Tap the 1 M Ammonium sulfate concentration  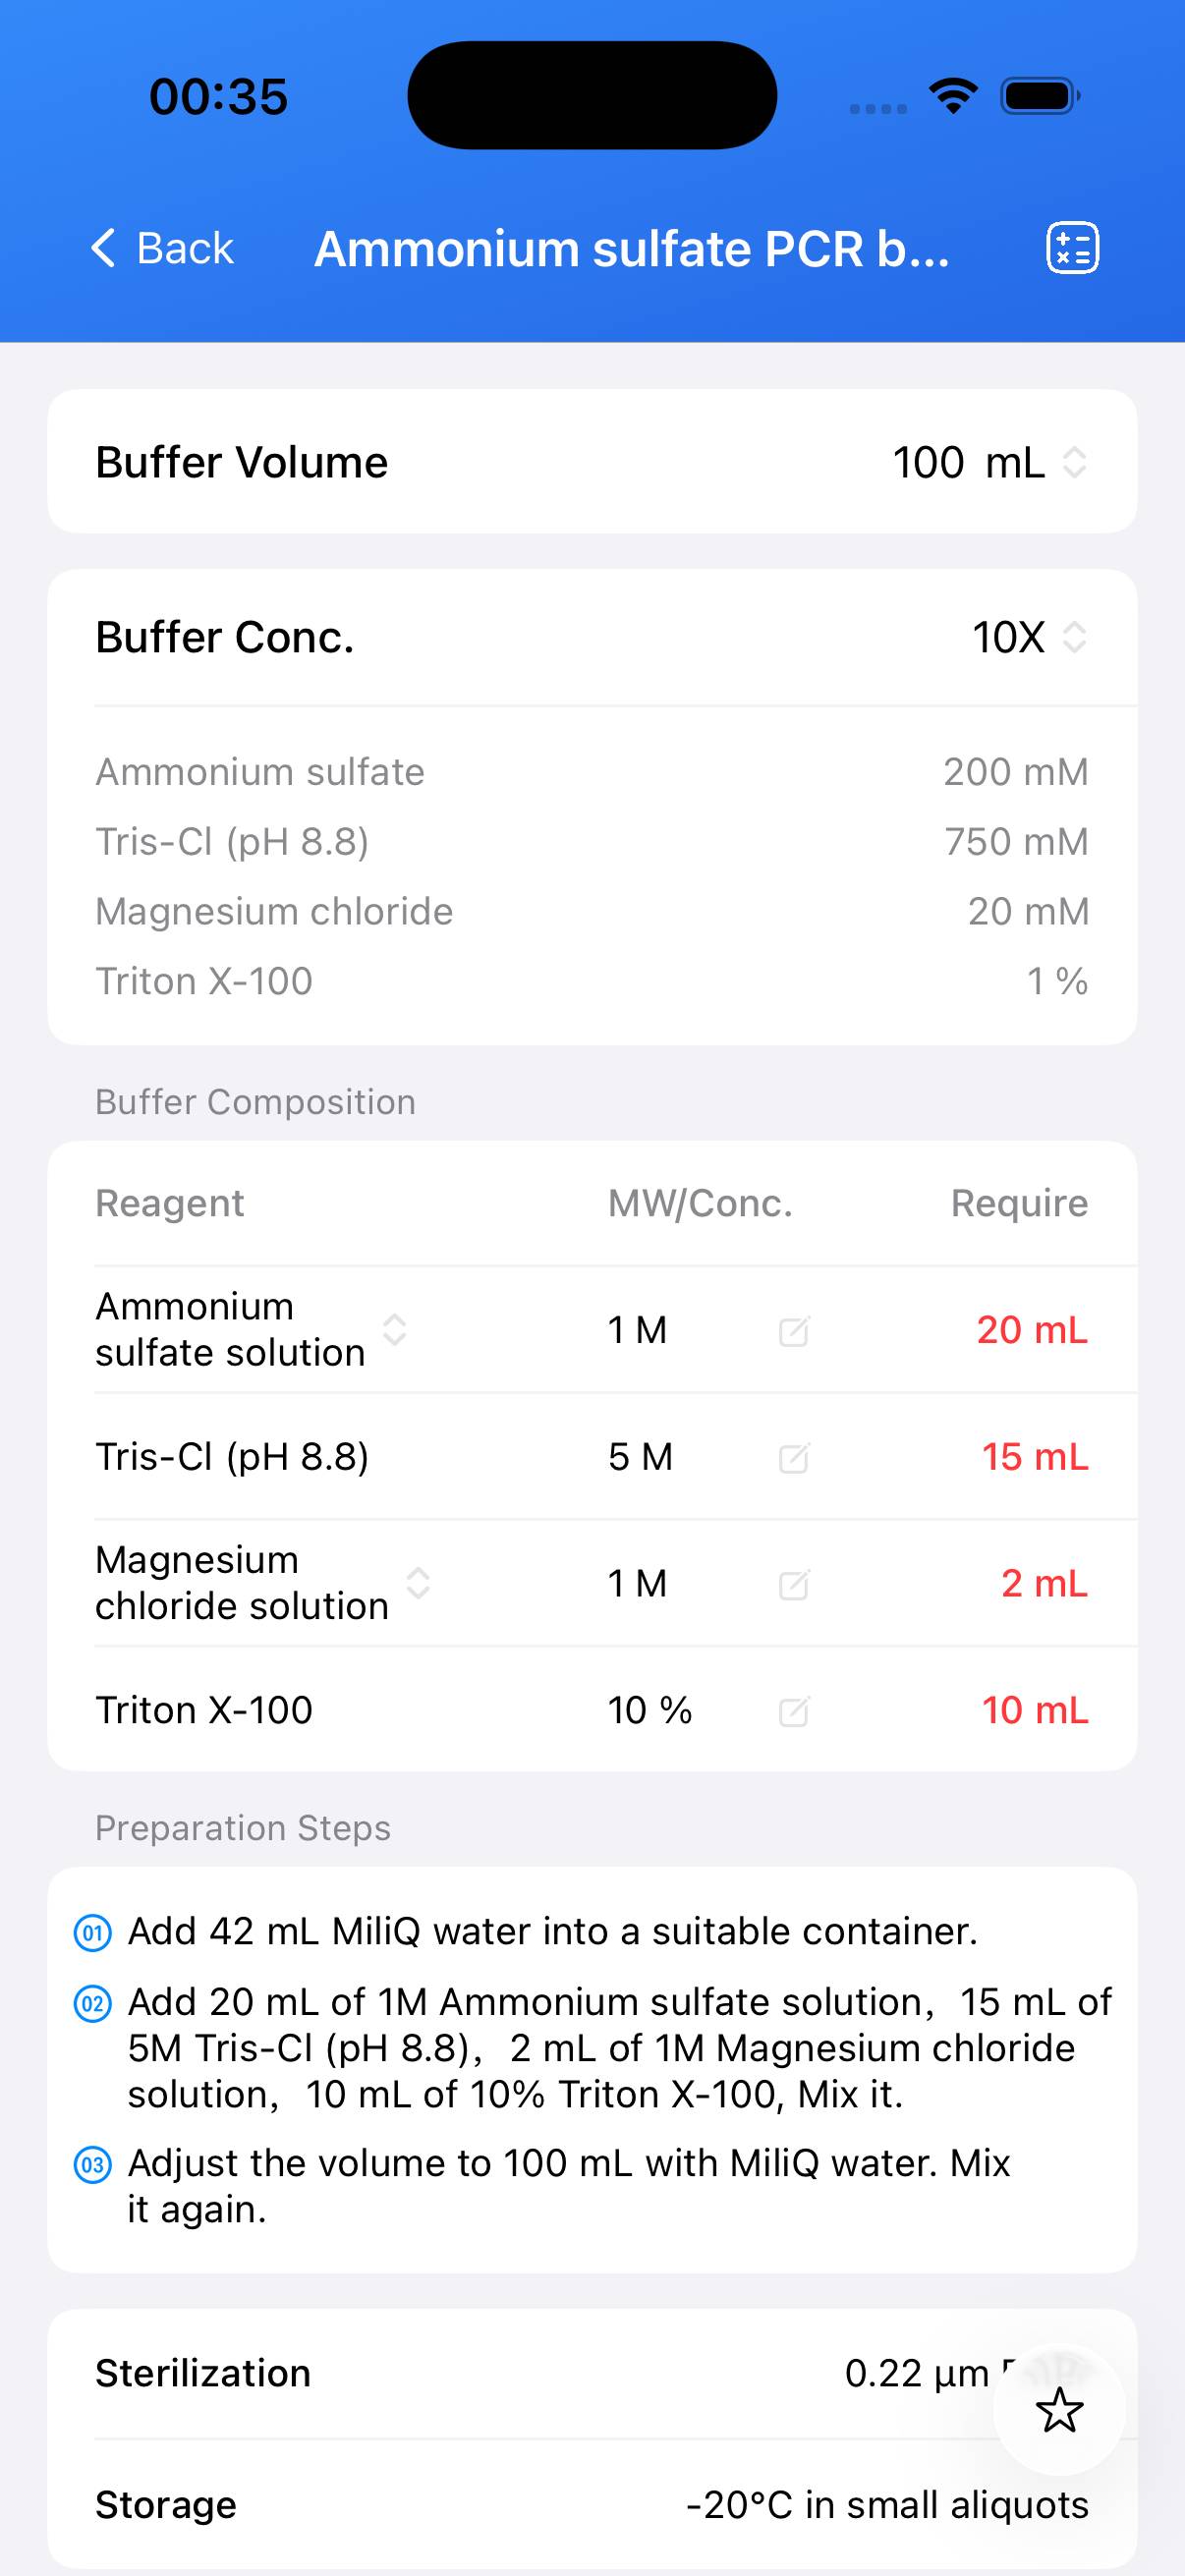pyautogui.click(x=637, y=1330)
